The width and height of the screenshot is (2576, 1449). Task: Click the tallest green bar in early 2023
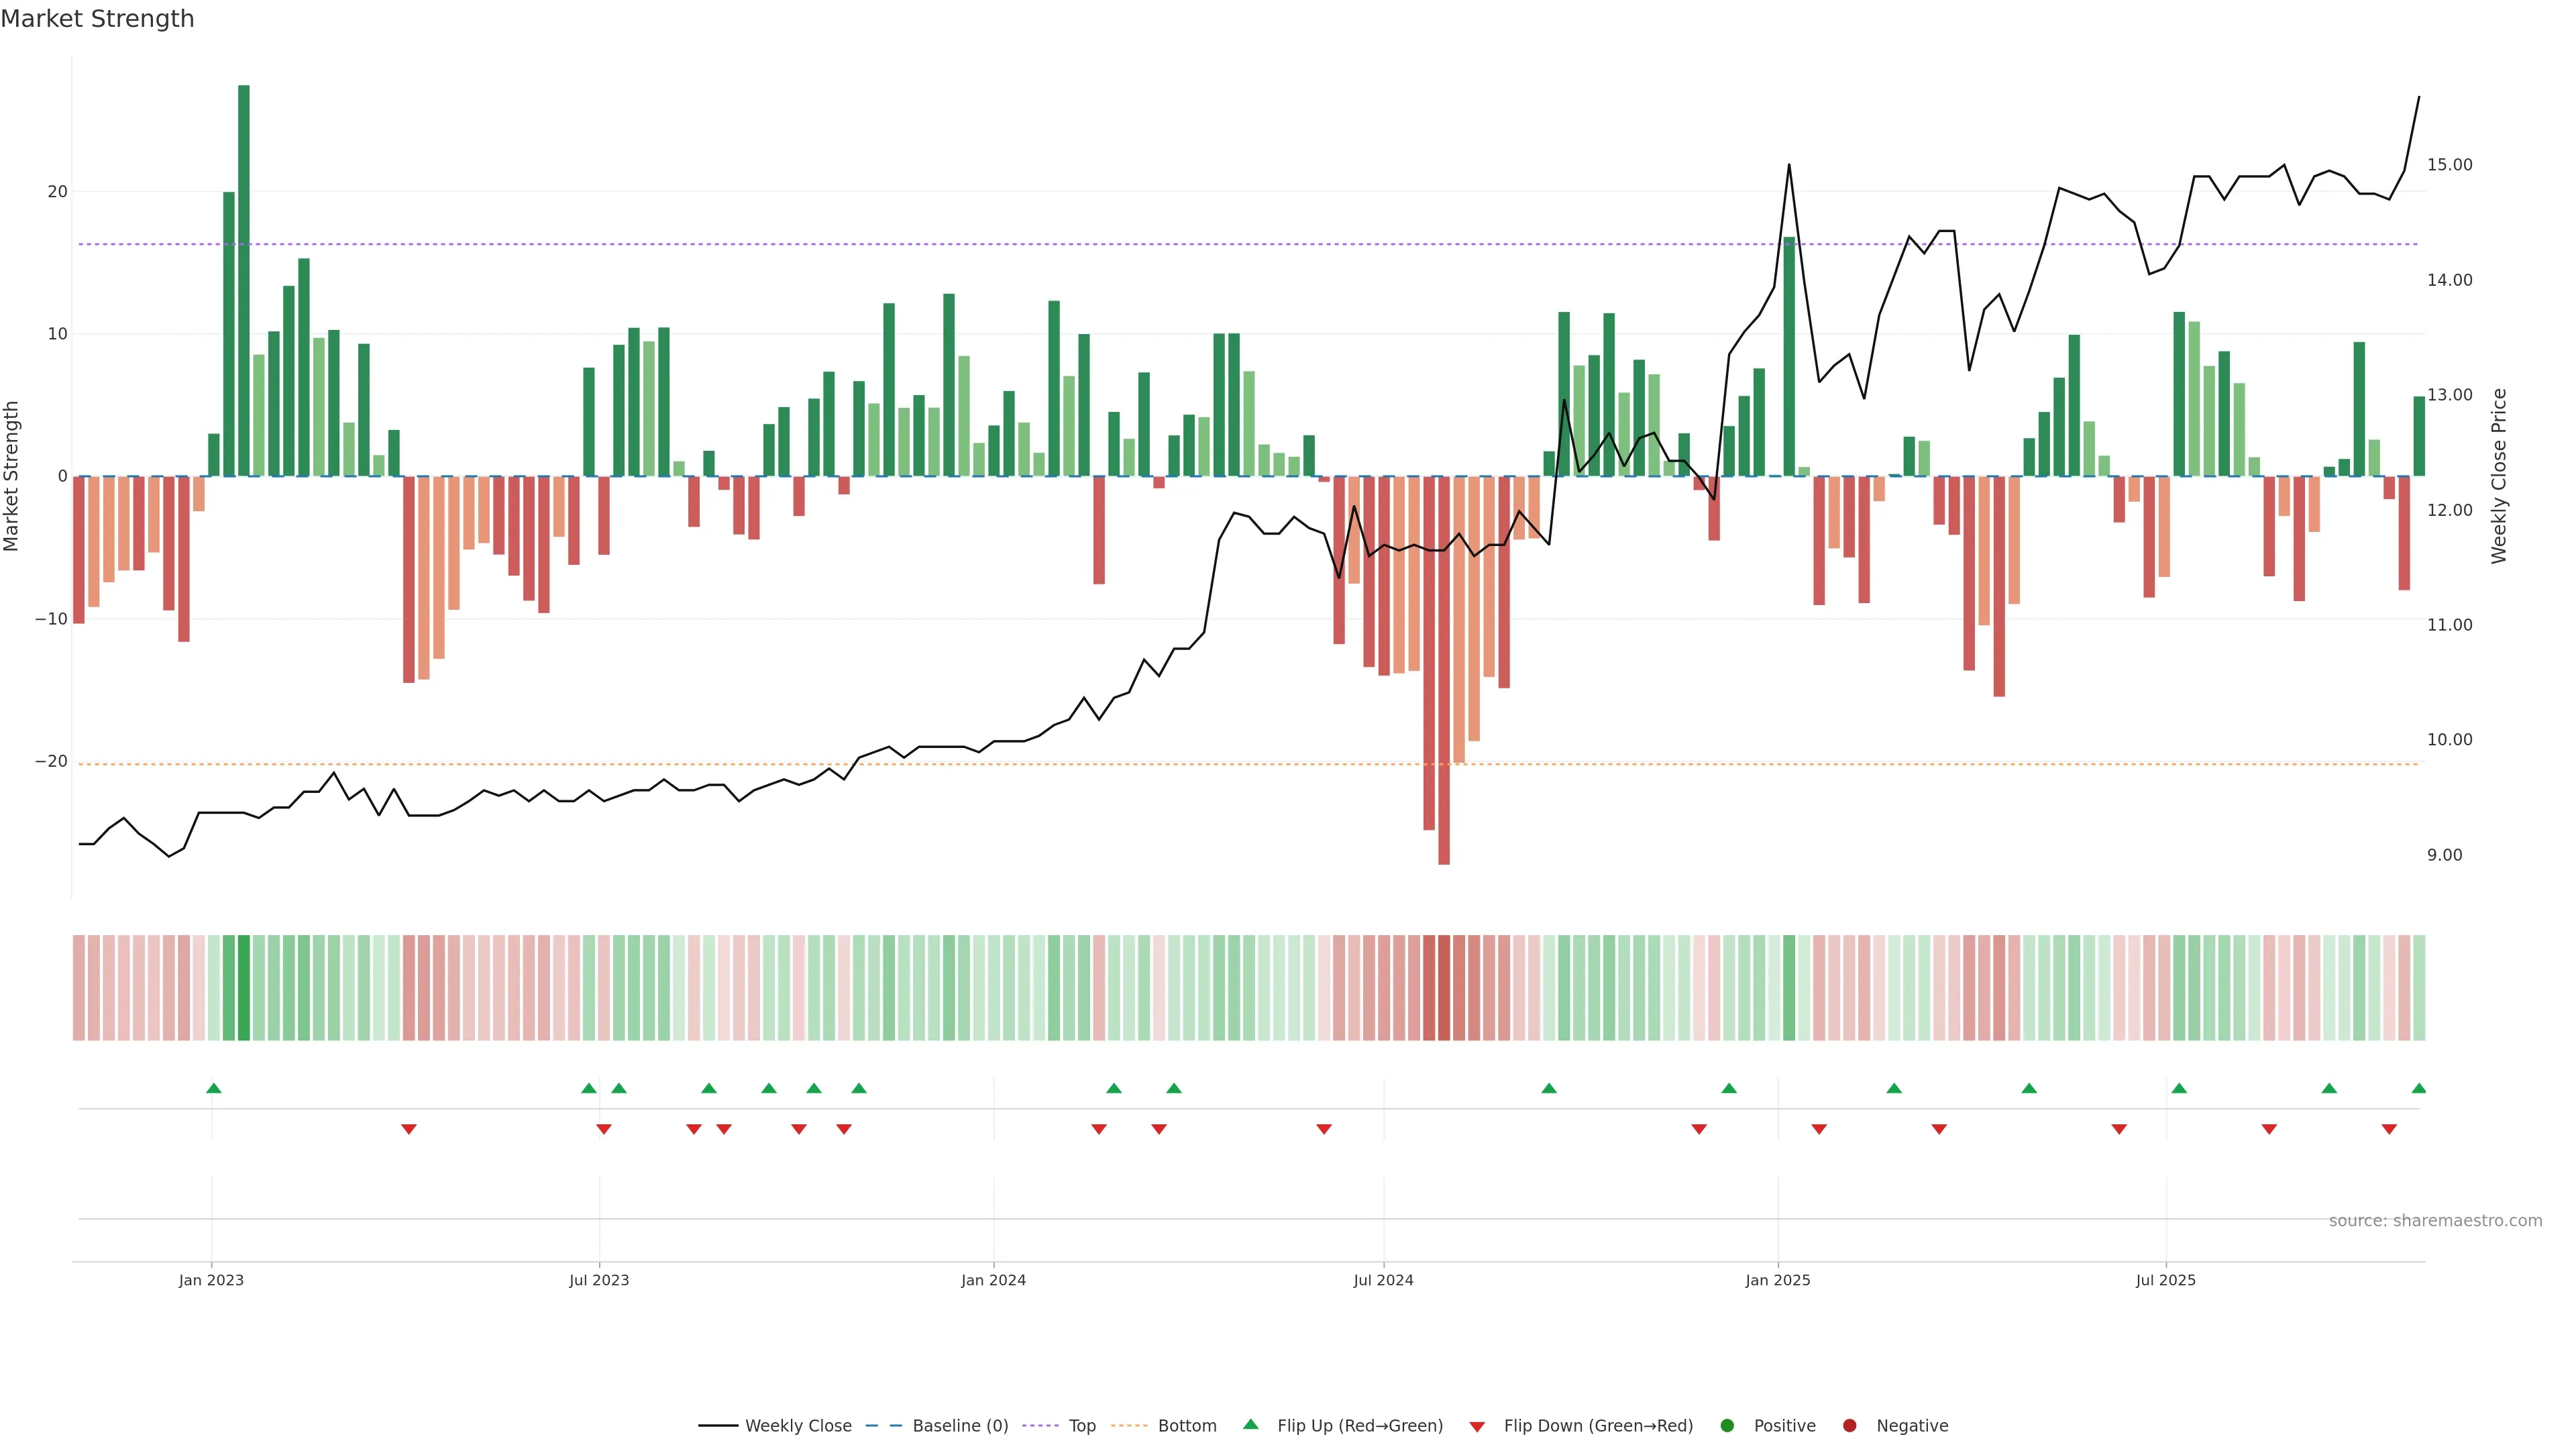[244, 280]
